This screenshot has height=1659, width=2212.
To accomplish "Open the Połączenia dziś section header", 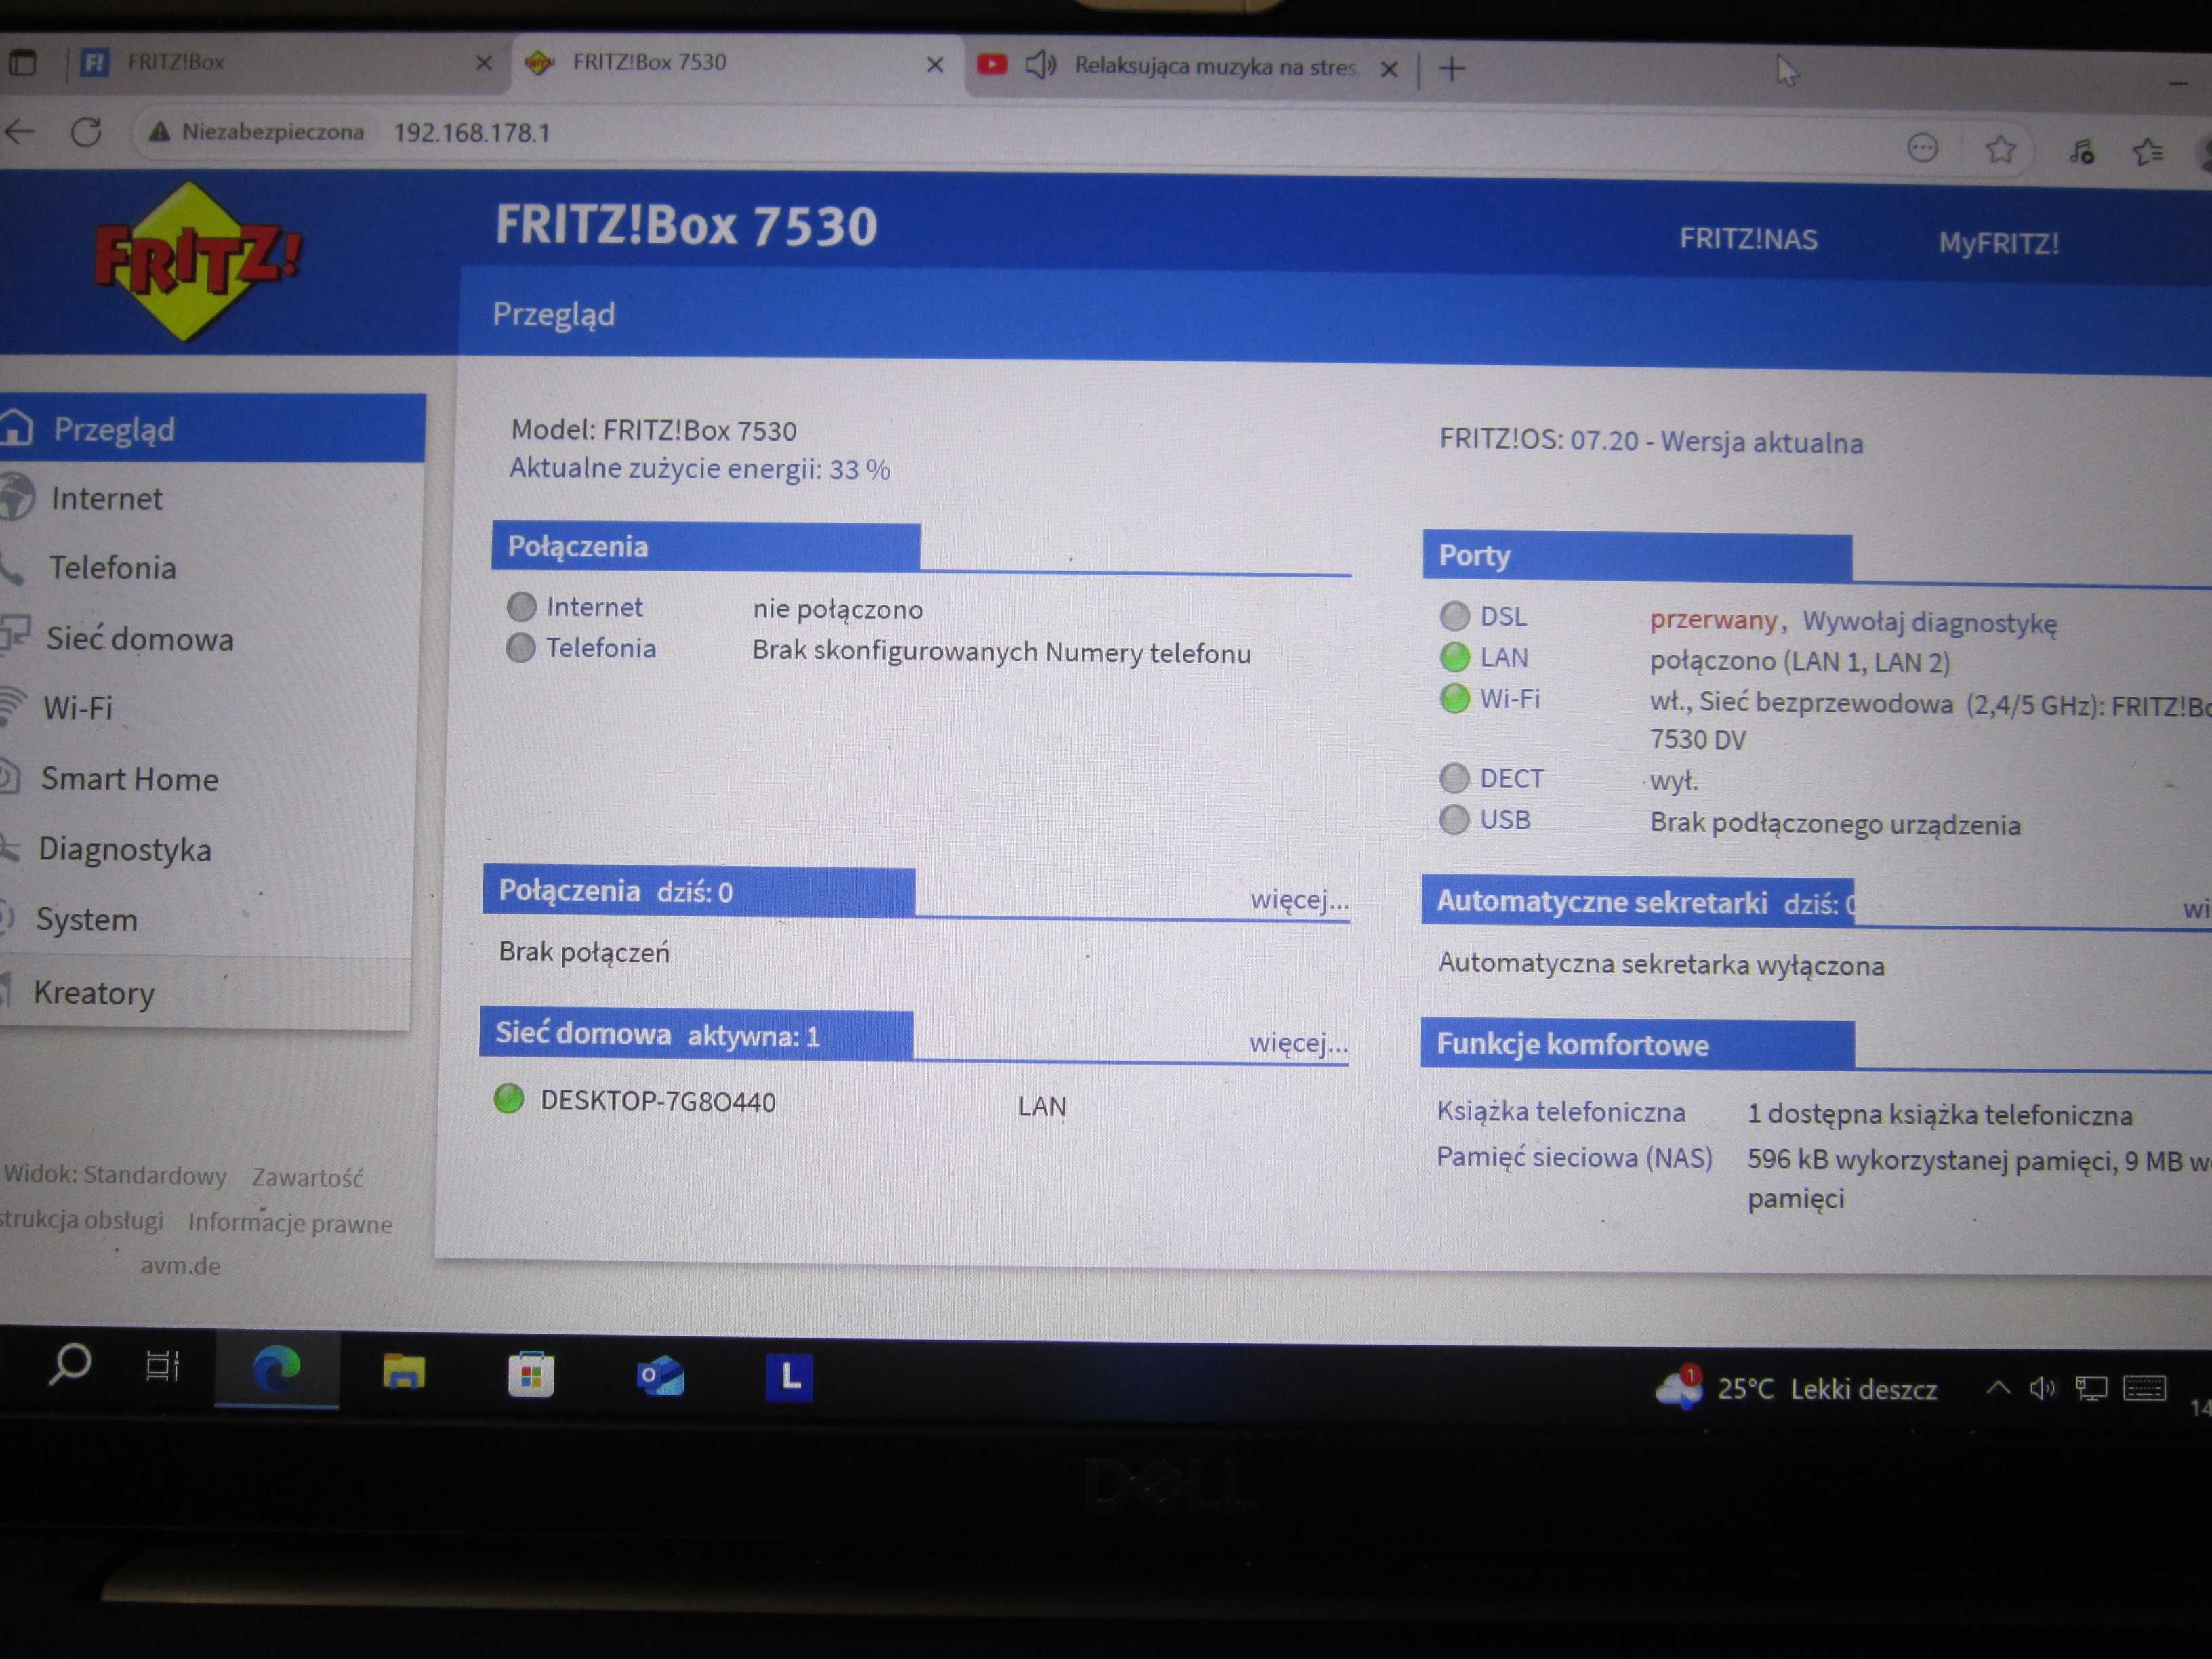I will point(699,891).
